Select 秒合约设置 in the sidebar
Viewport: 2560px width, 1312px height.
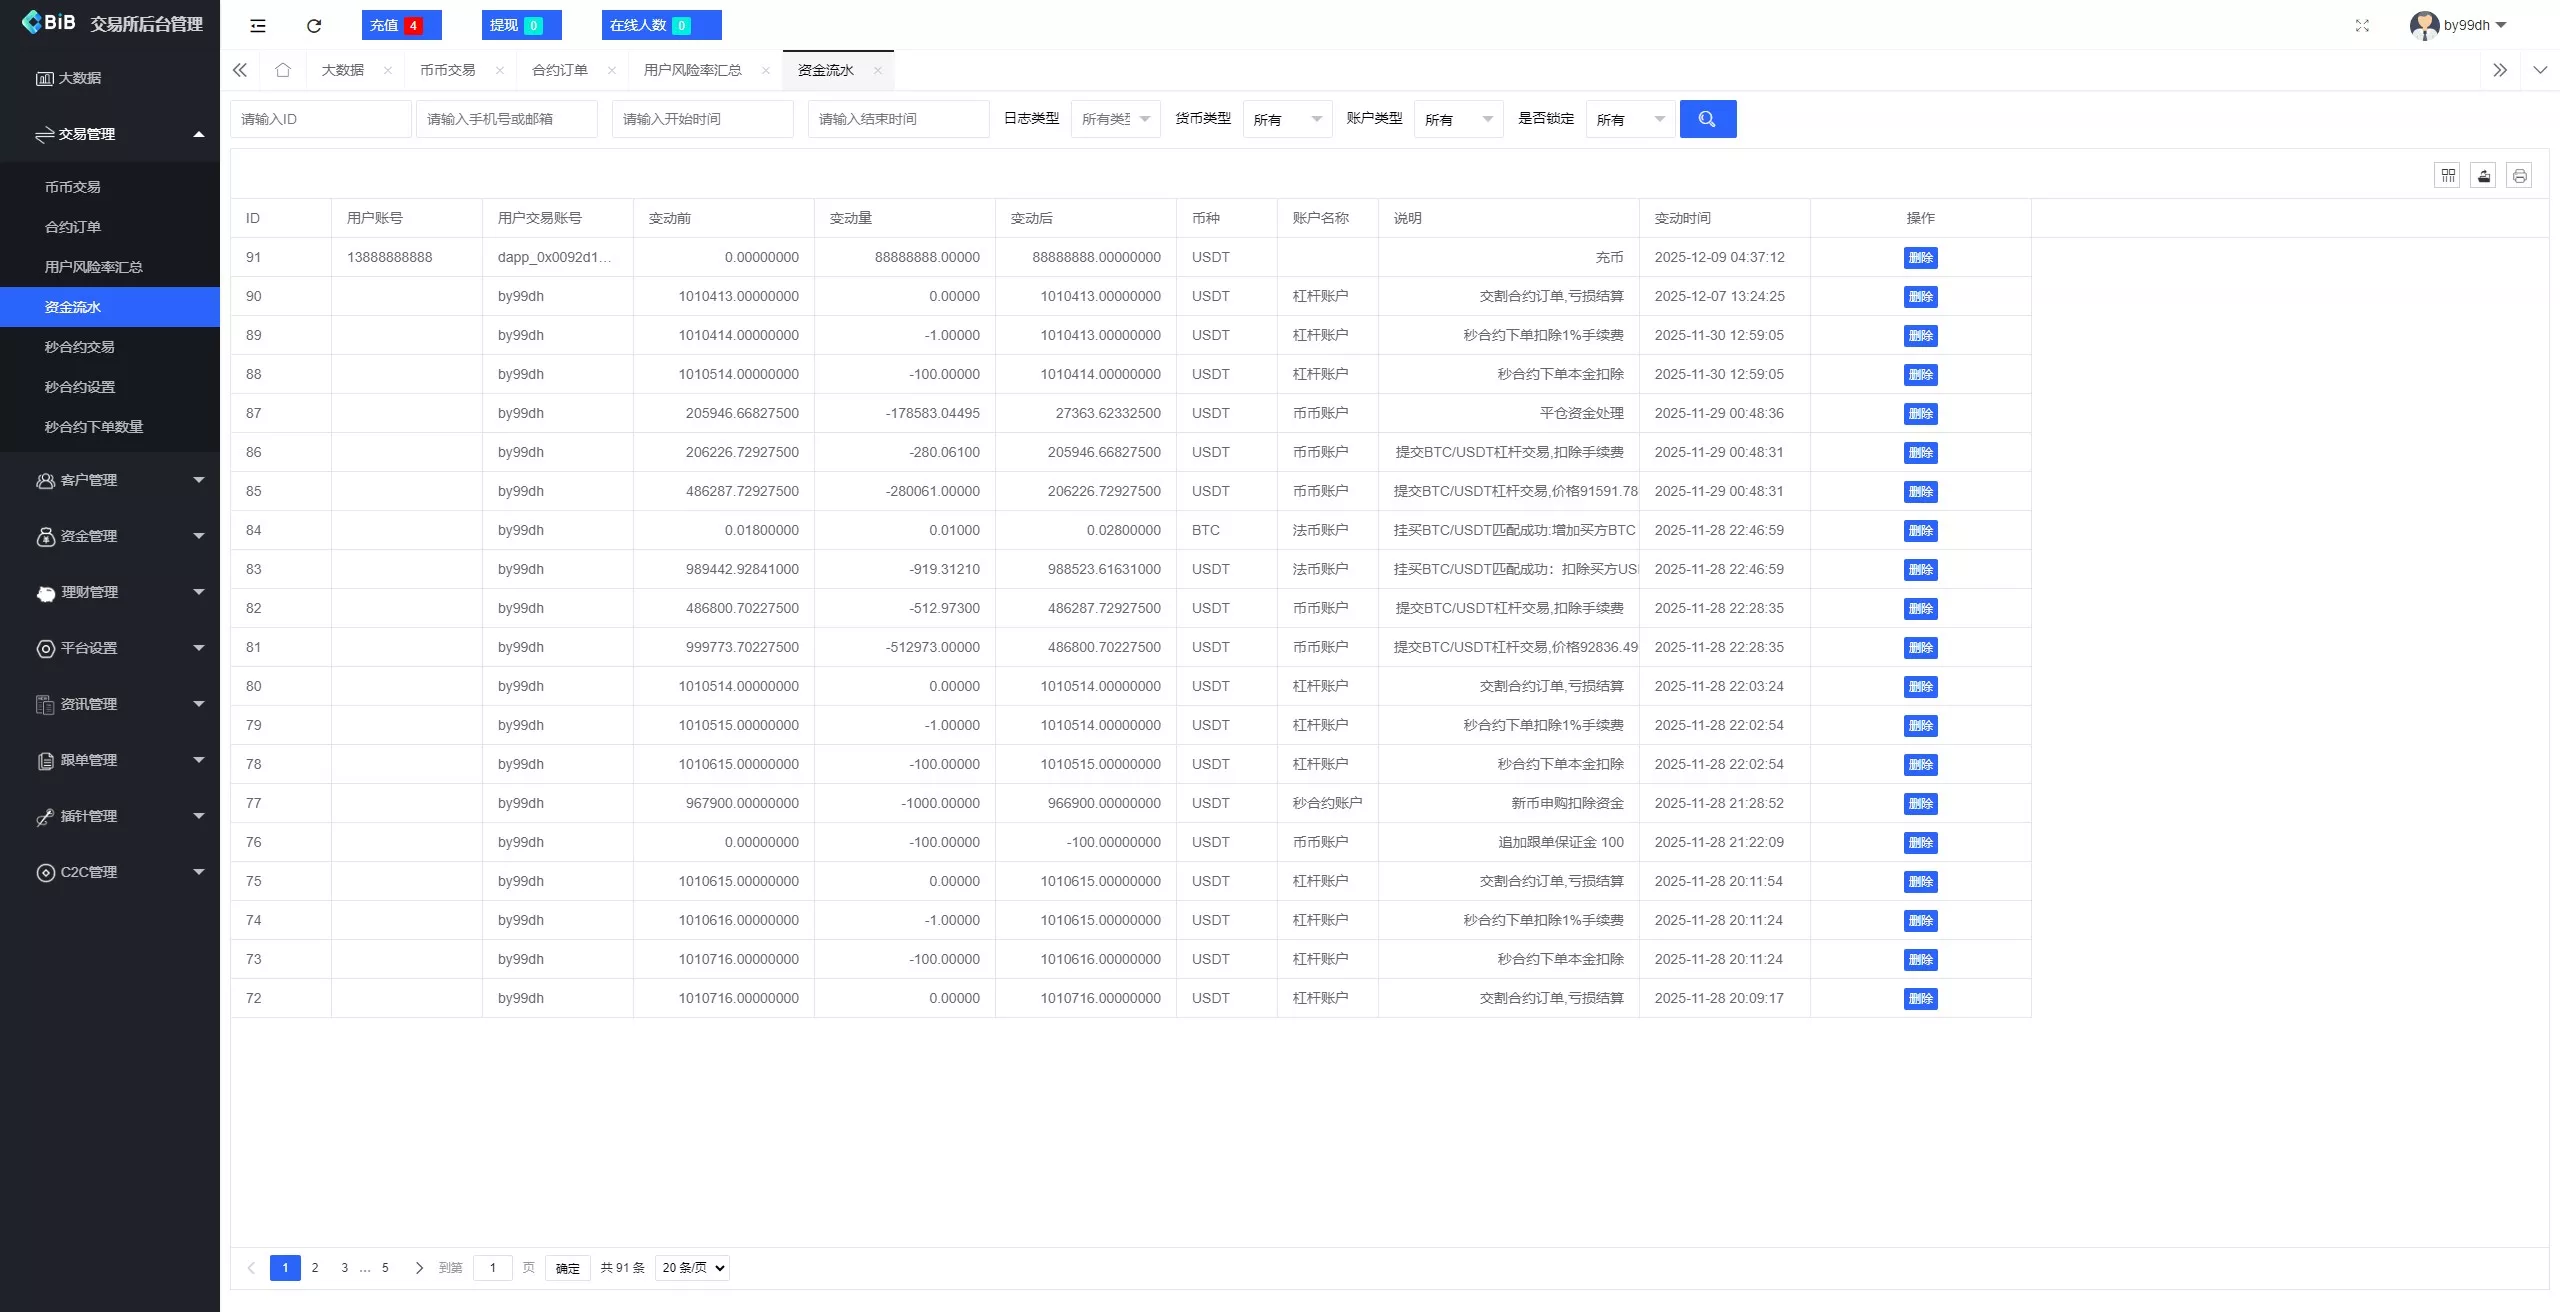pyautogui.click(x=79, y=386)
